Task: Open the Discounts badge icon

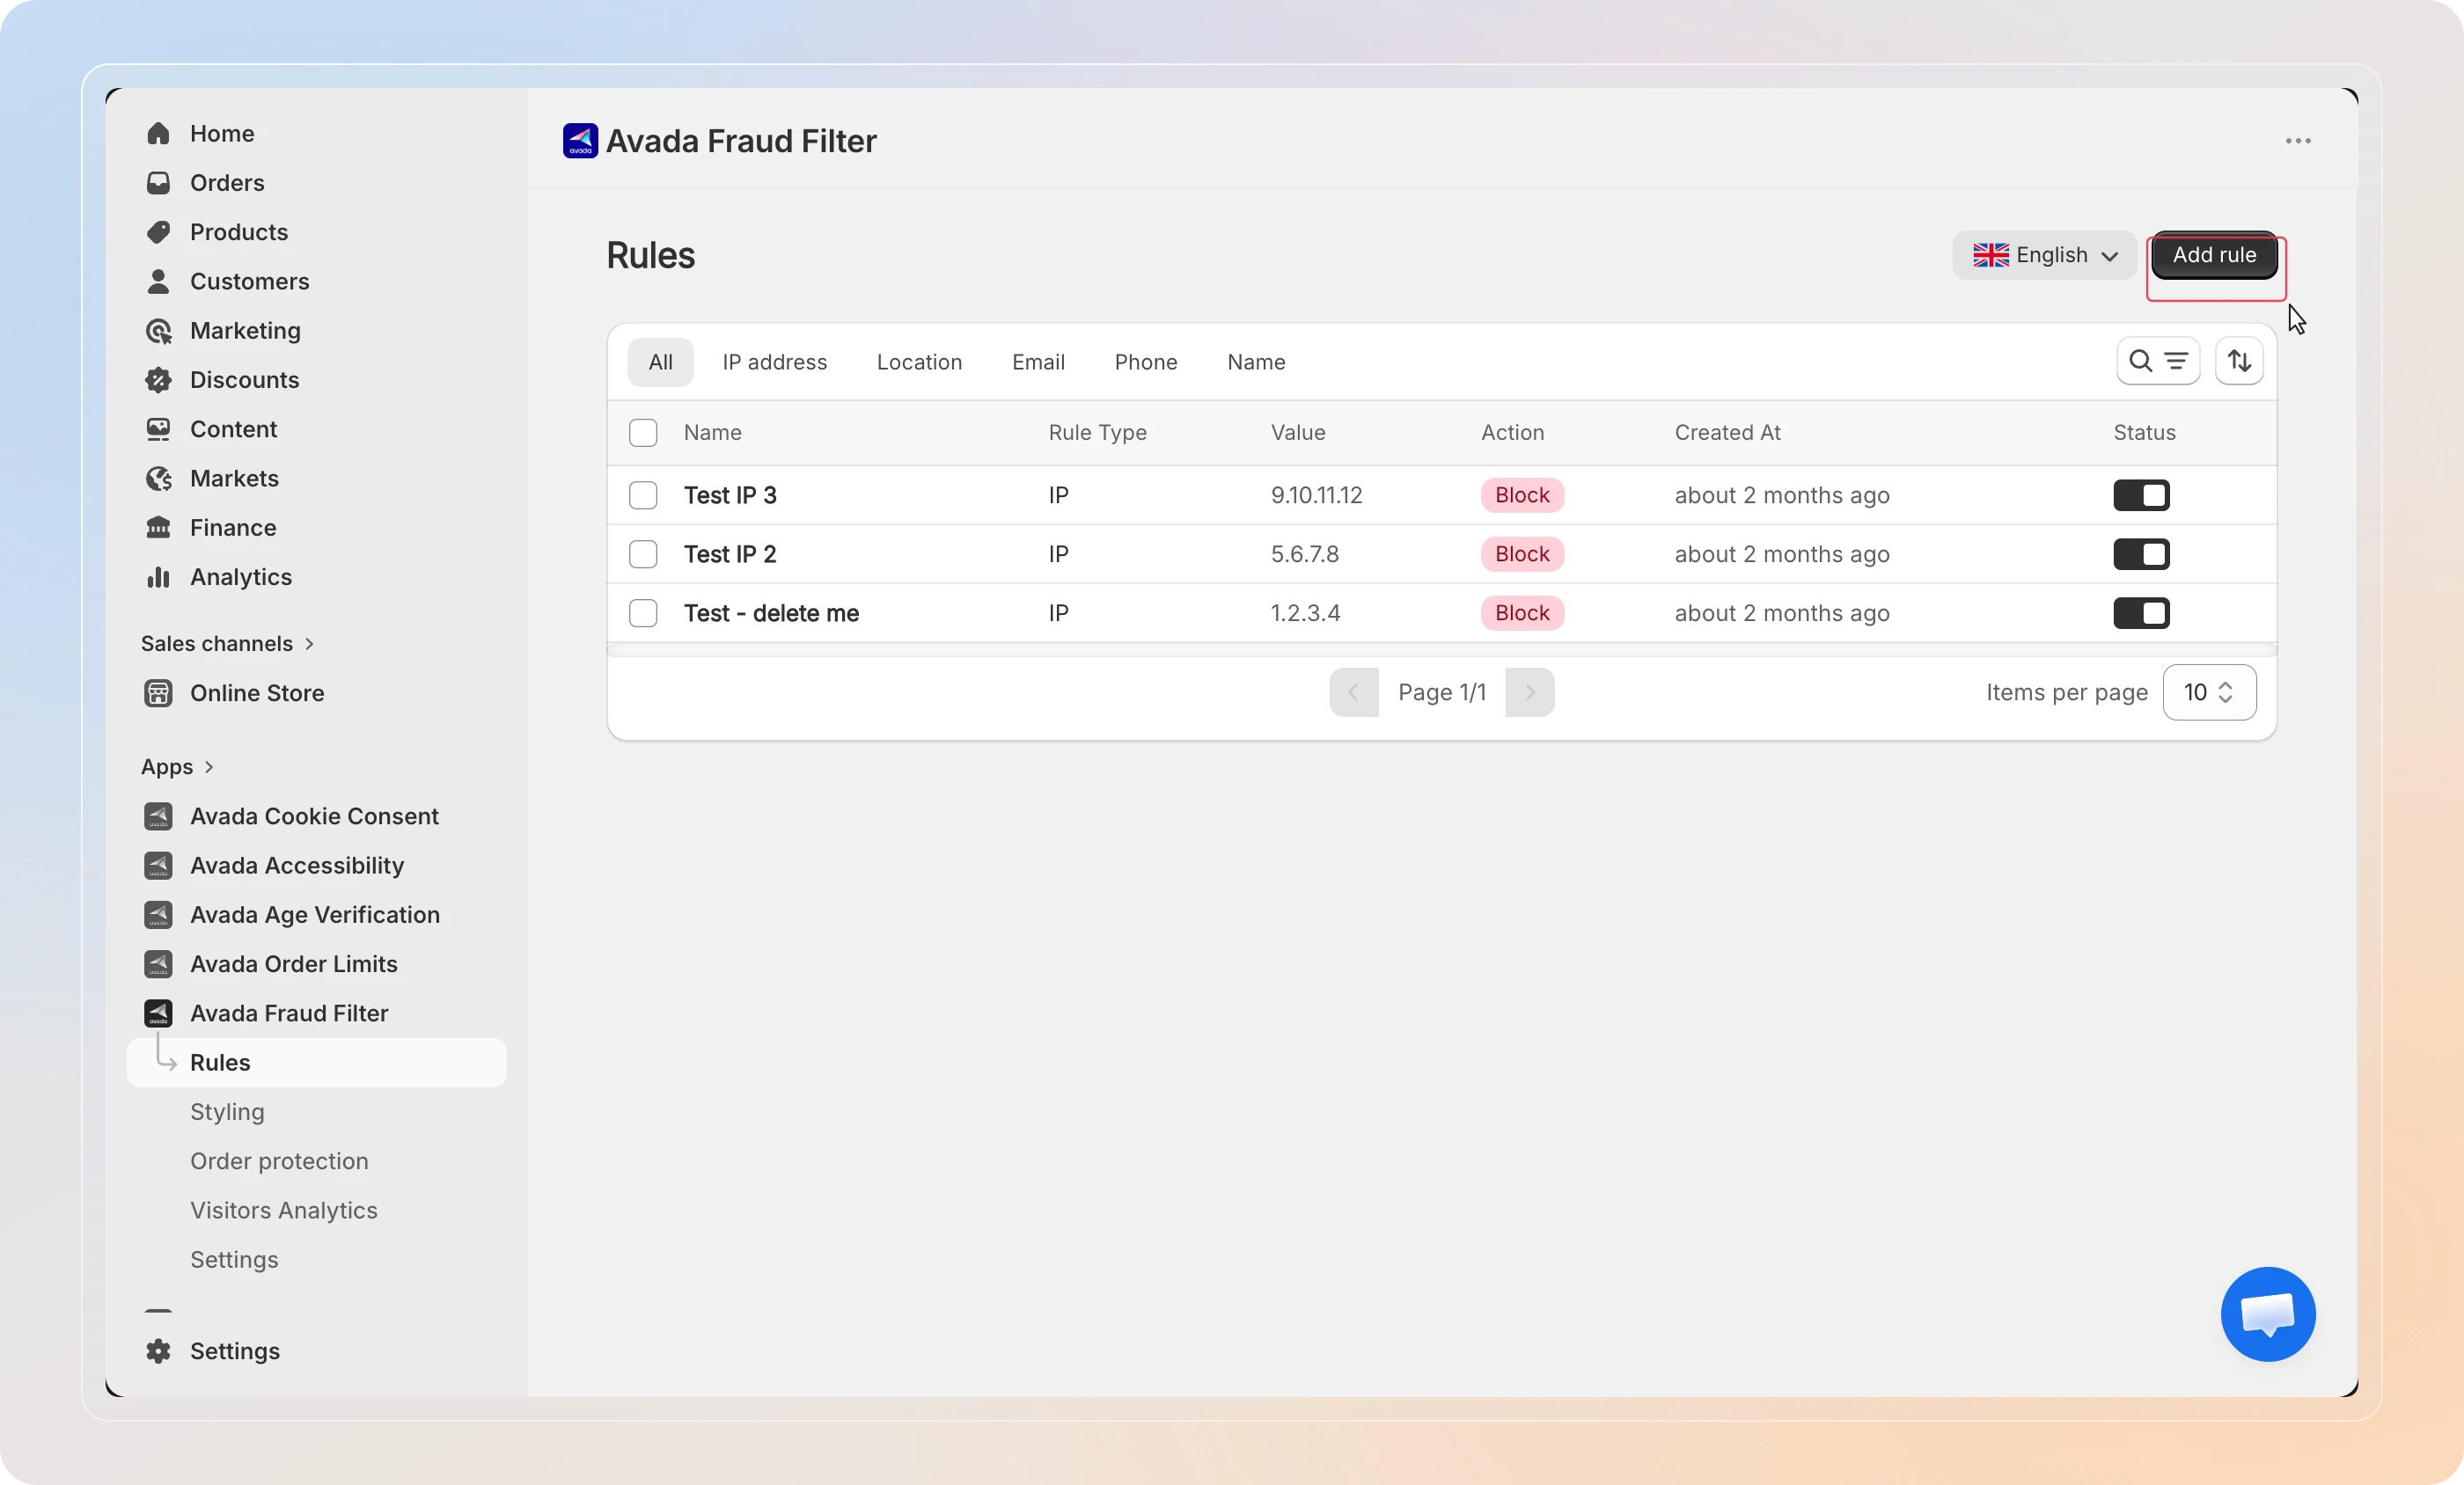Action: [158, 380]
